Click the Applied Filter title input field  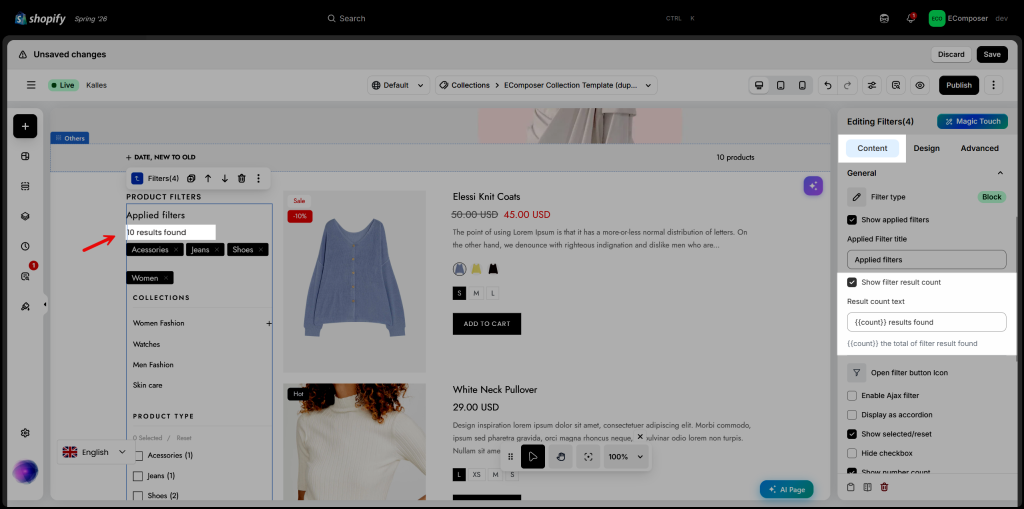click(x=926, y=259)
